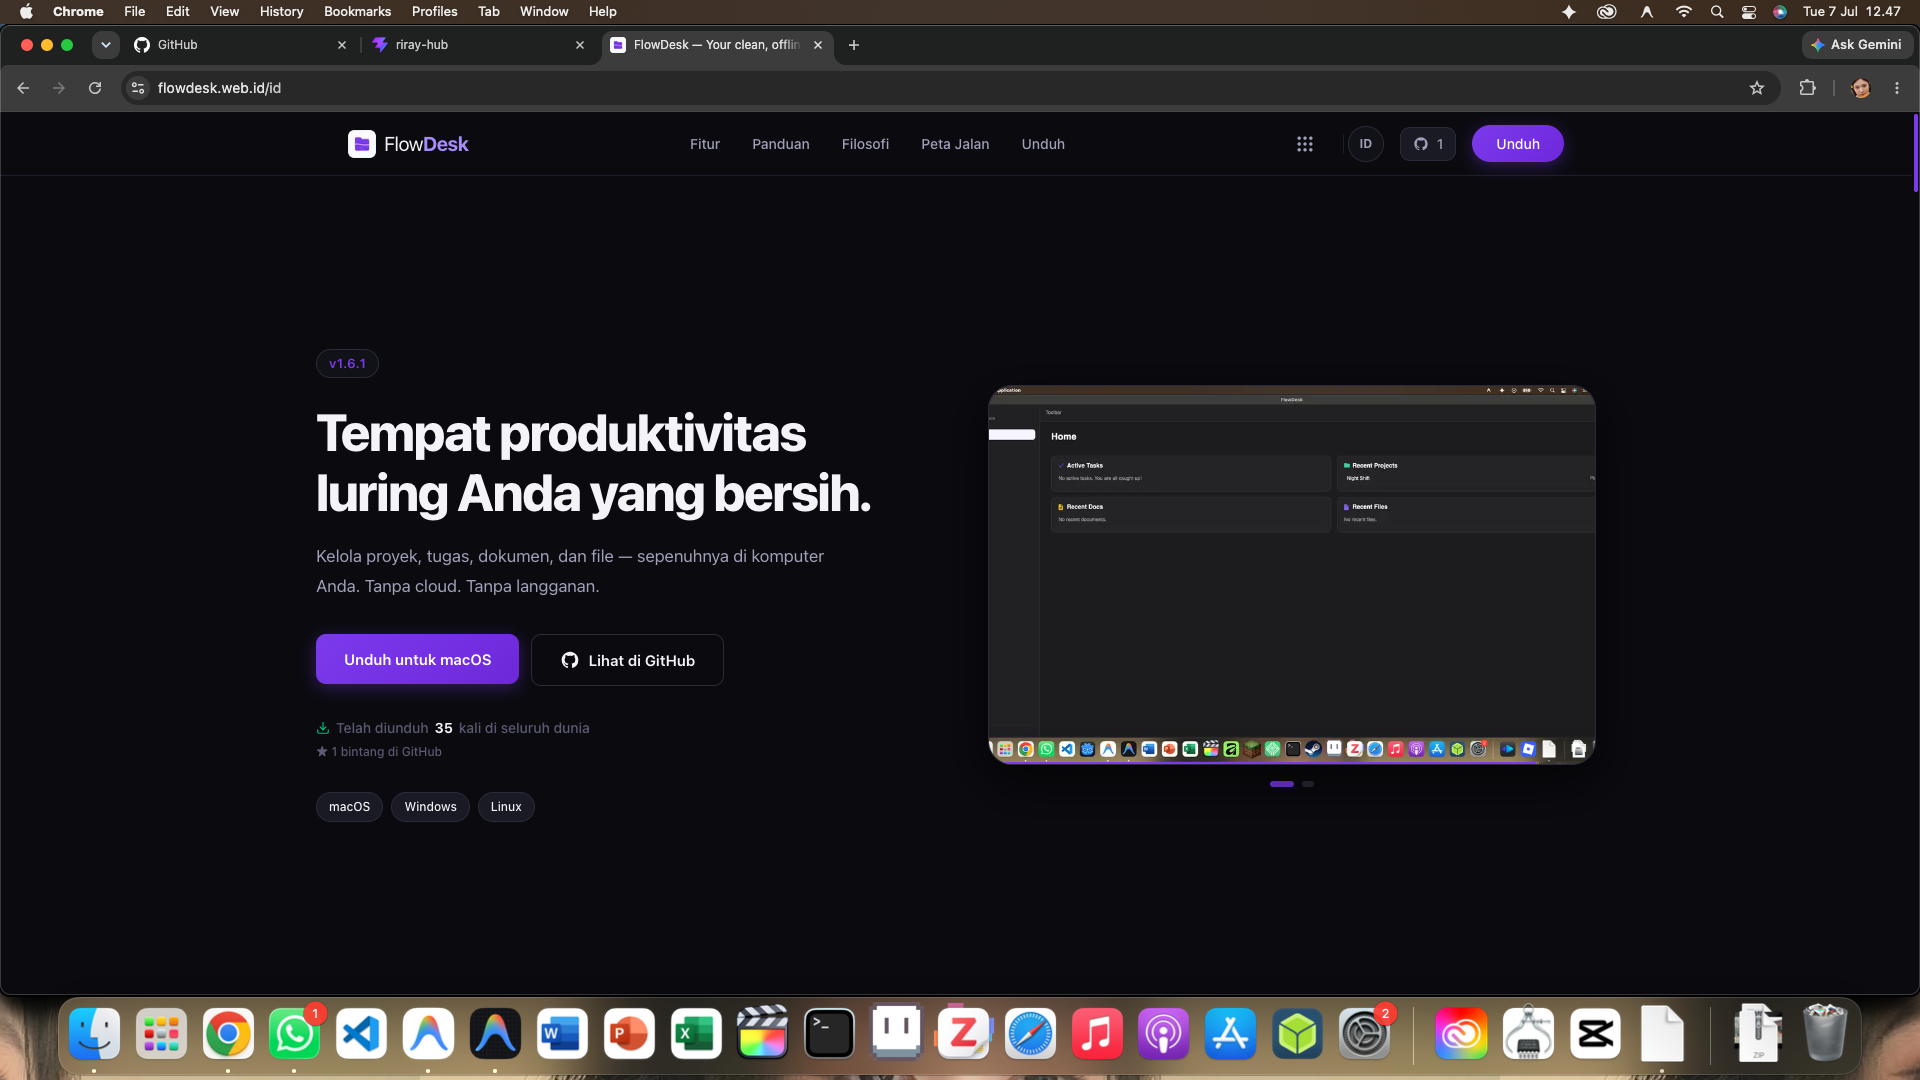Click the GitHub star count button

pos(1428,144)
